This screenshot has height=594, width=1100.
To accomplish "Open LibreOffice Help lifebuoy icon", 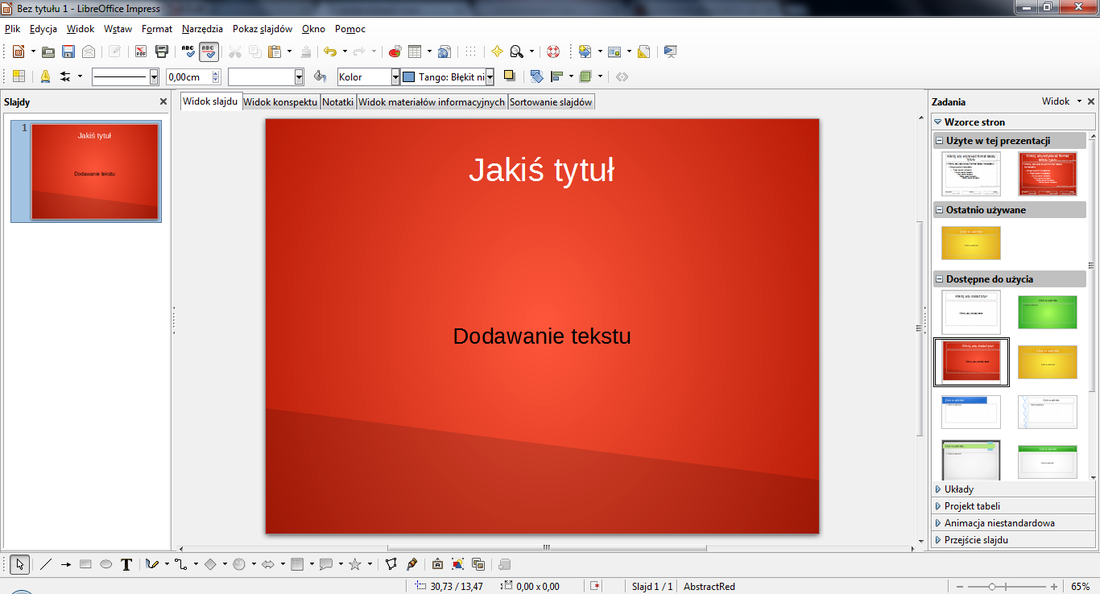I will click(553, 51).
